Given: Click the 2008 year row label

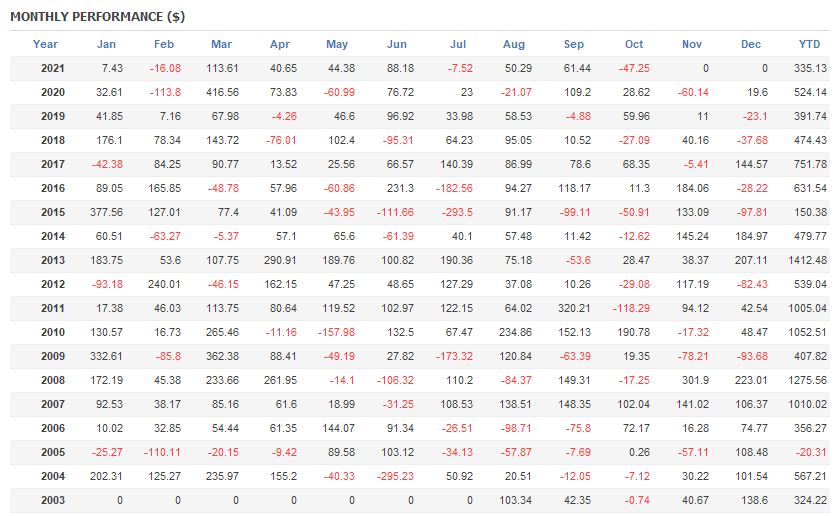Looking at the screenshot, I should (x=53, y=380).
